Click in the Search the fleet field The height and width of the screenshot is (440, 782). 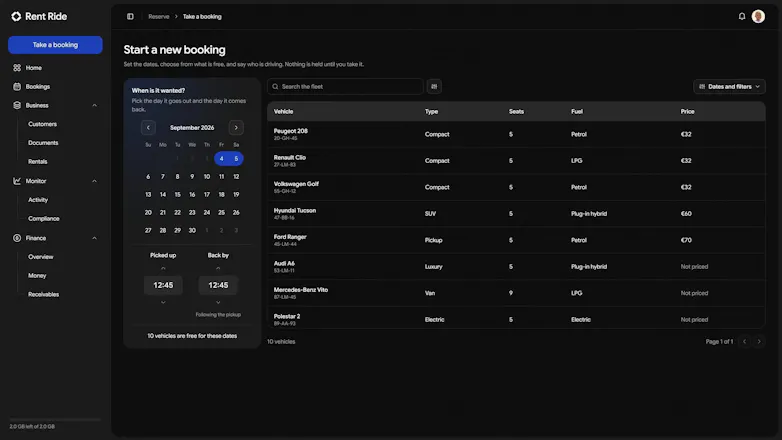click(345, 87)
